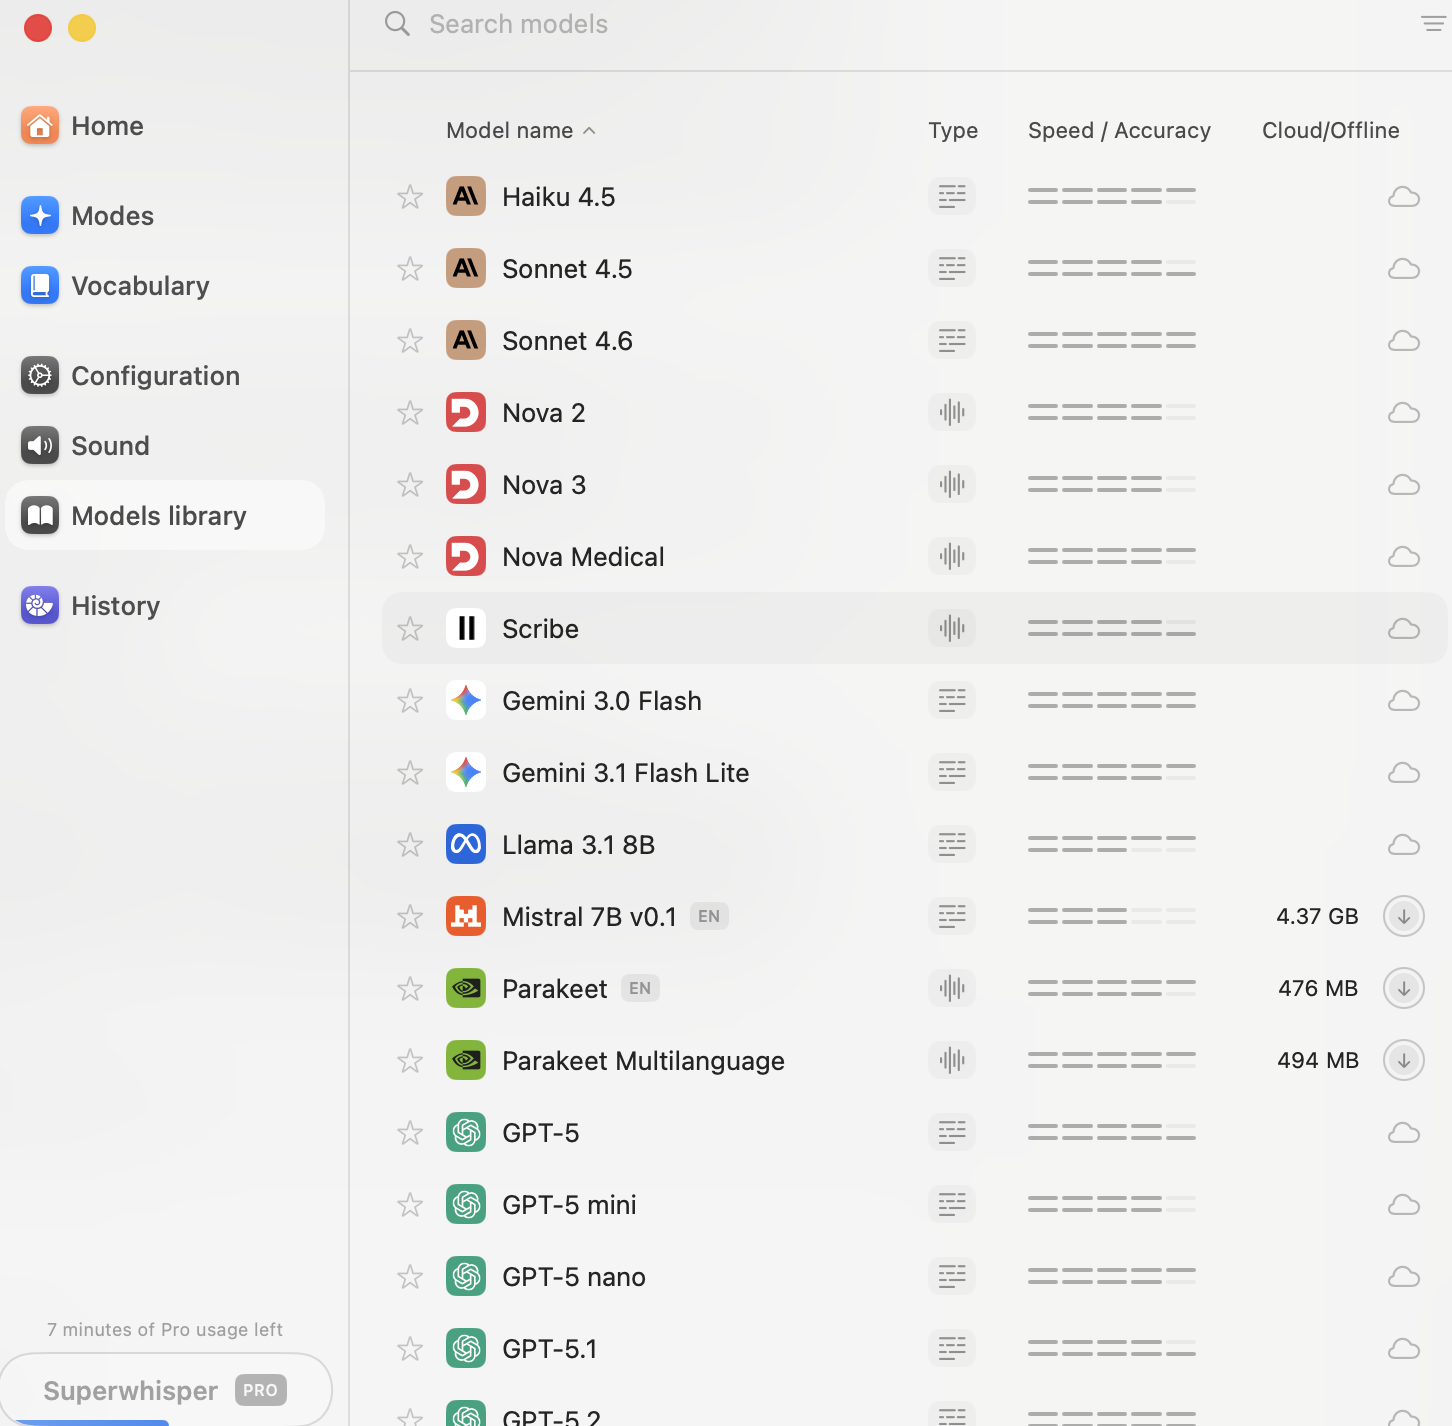Click the Configuration gear icon

point(40,376)
